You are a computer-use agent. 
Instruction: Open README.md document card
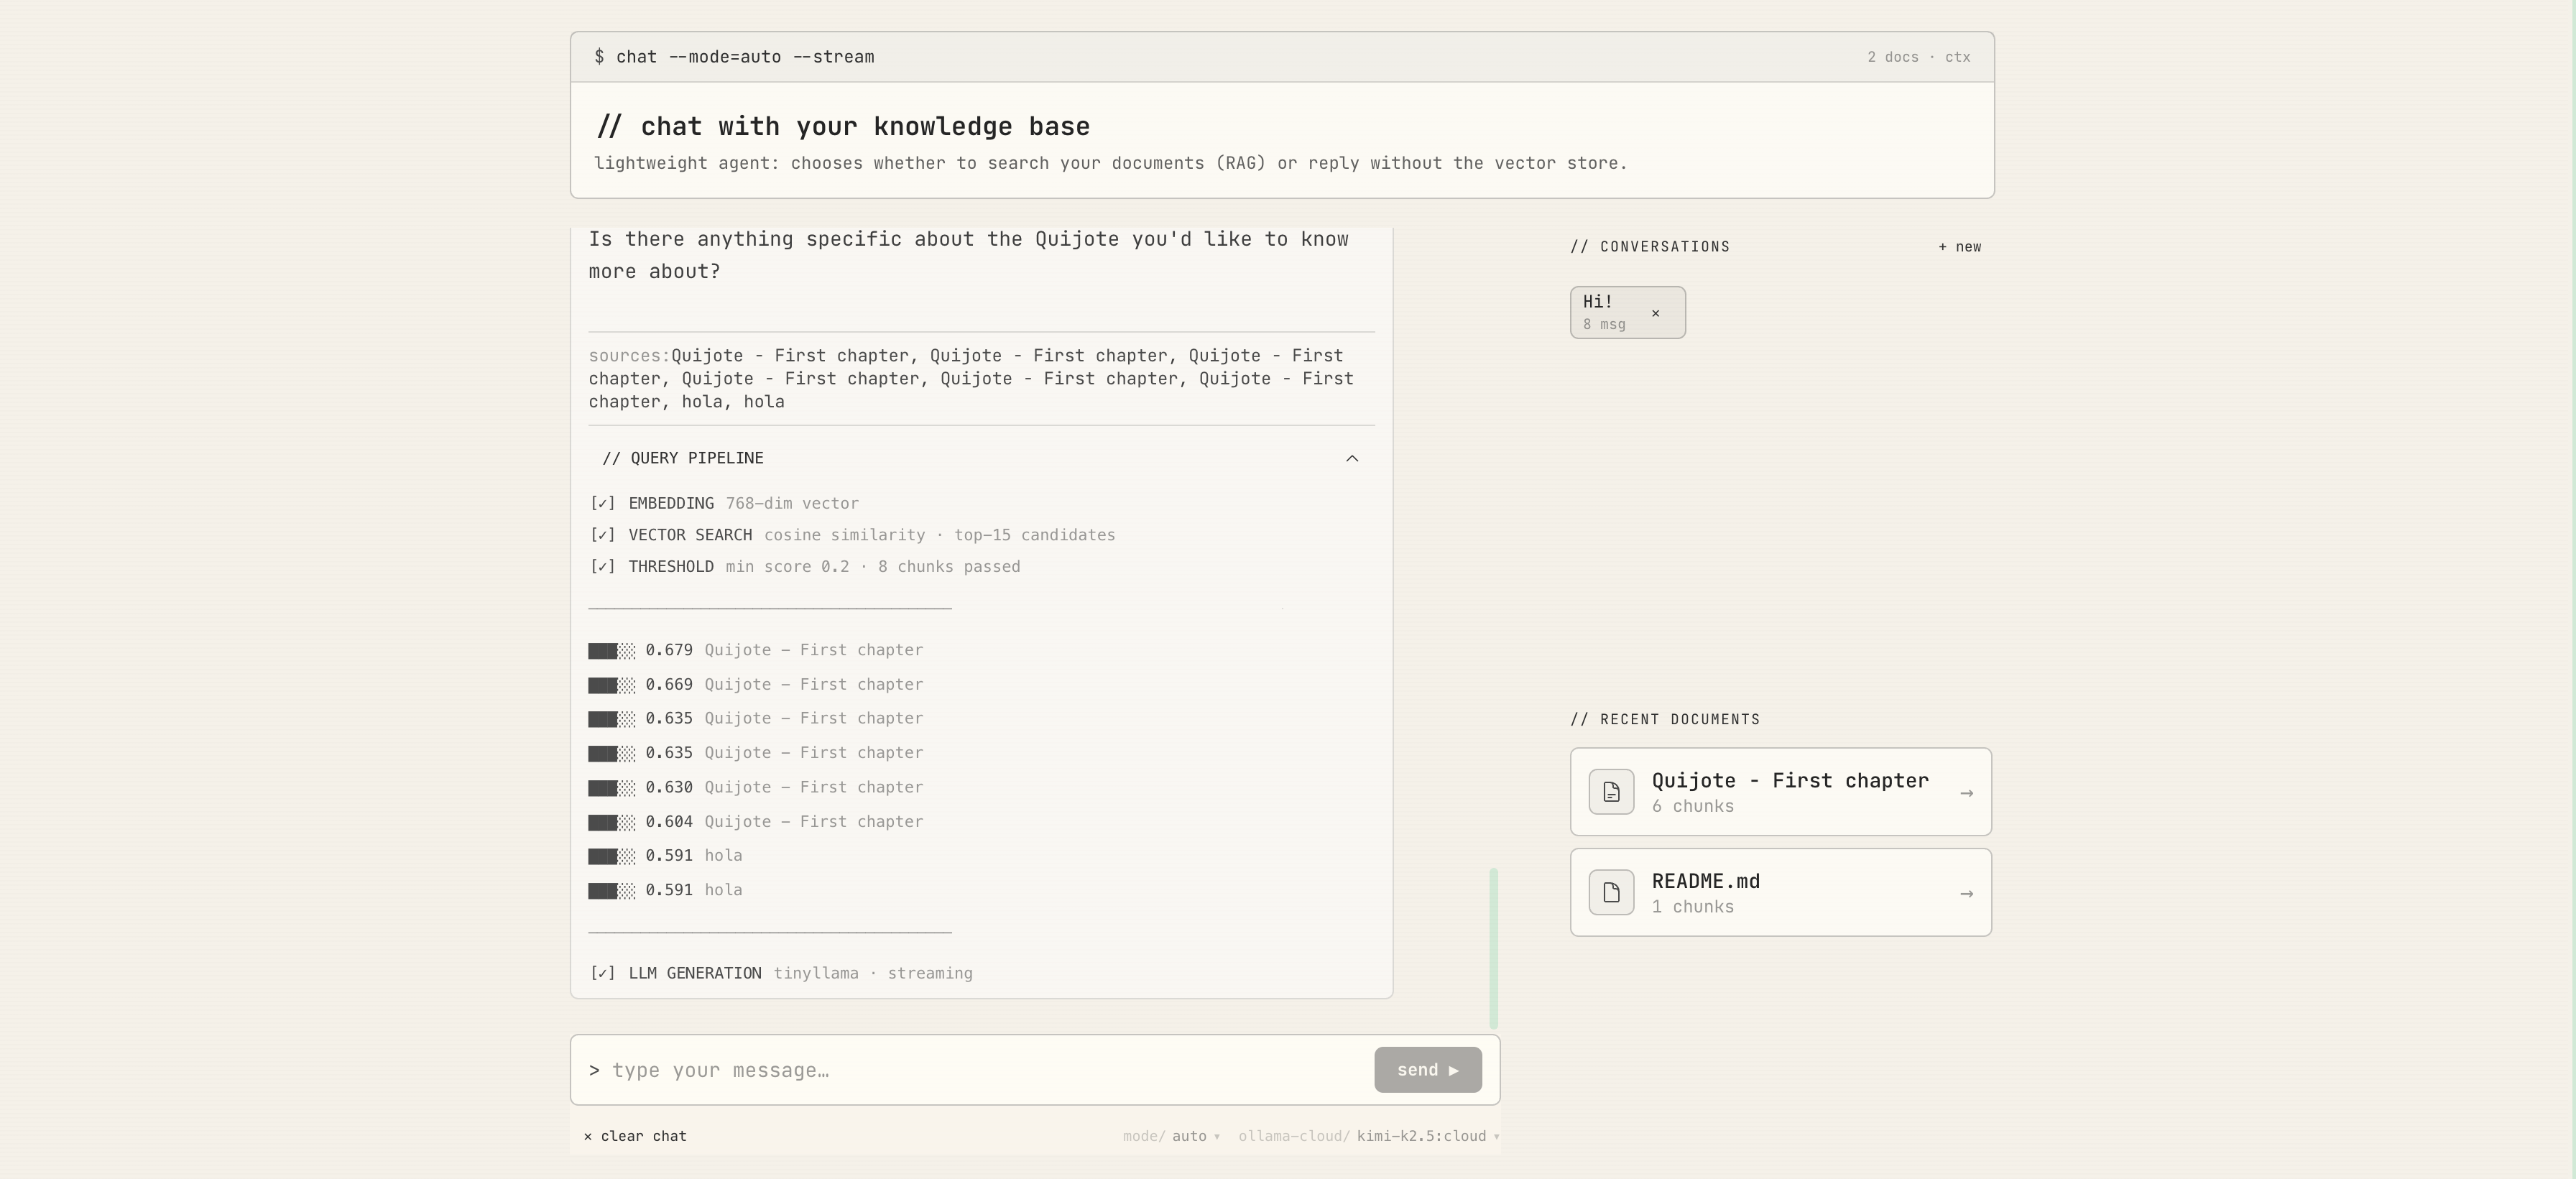(x=1780, y=893)
